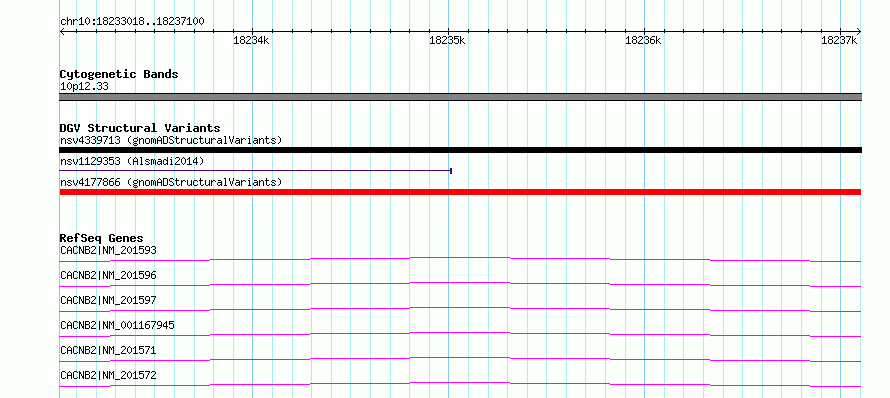
Task: Click the 10p12.33 band label
Action: point(84,87)
